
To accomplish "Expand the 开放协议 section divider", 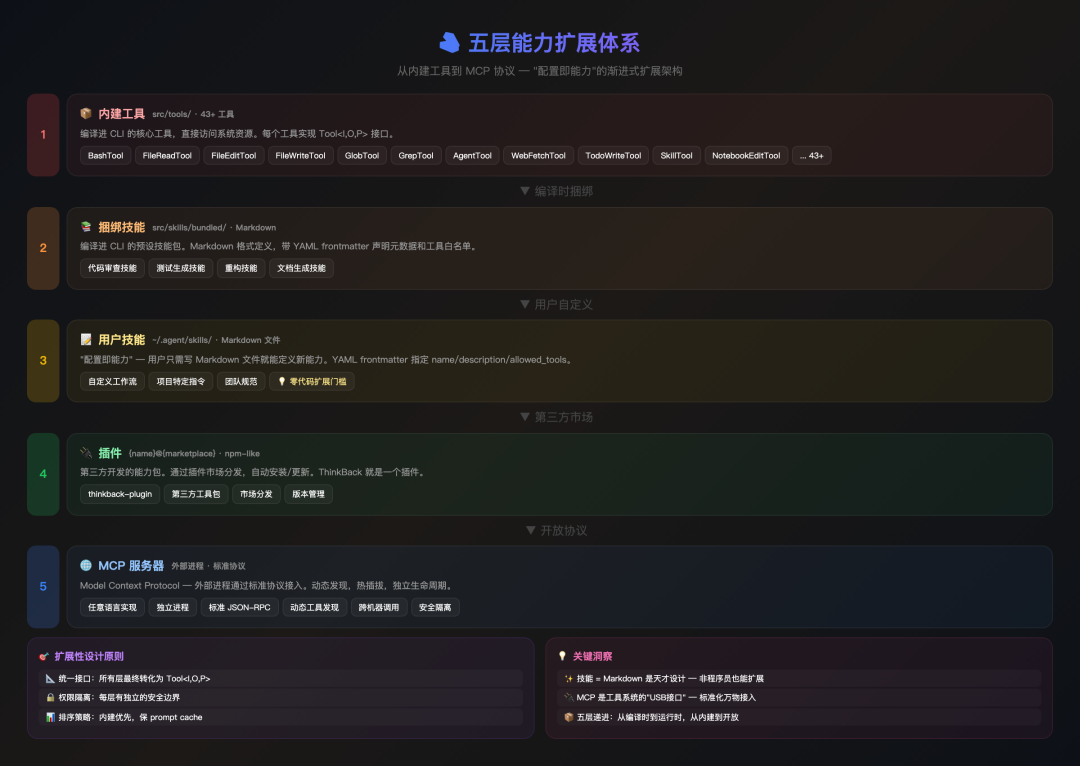I will (x=555, y=530).
